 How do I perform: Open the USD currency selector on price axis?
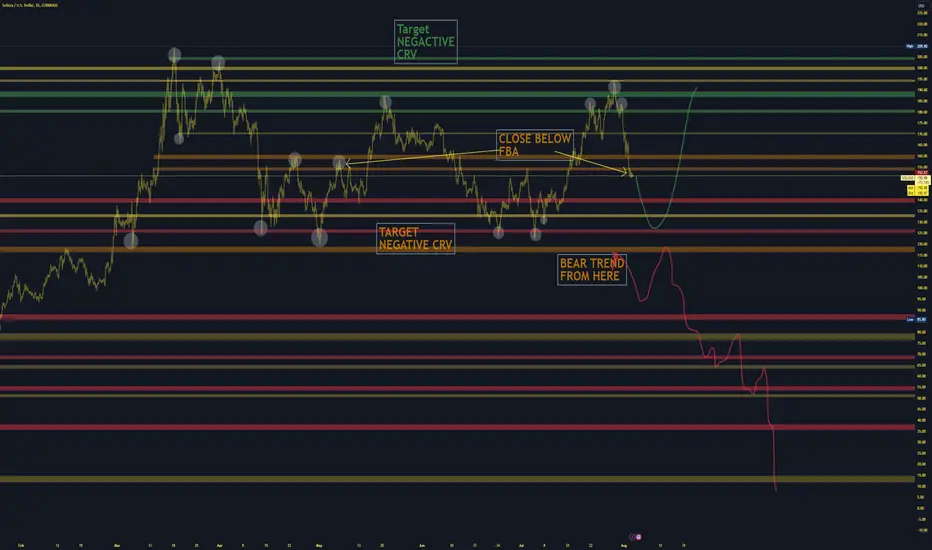[x=921, y=6]
